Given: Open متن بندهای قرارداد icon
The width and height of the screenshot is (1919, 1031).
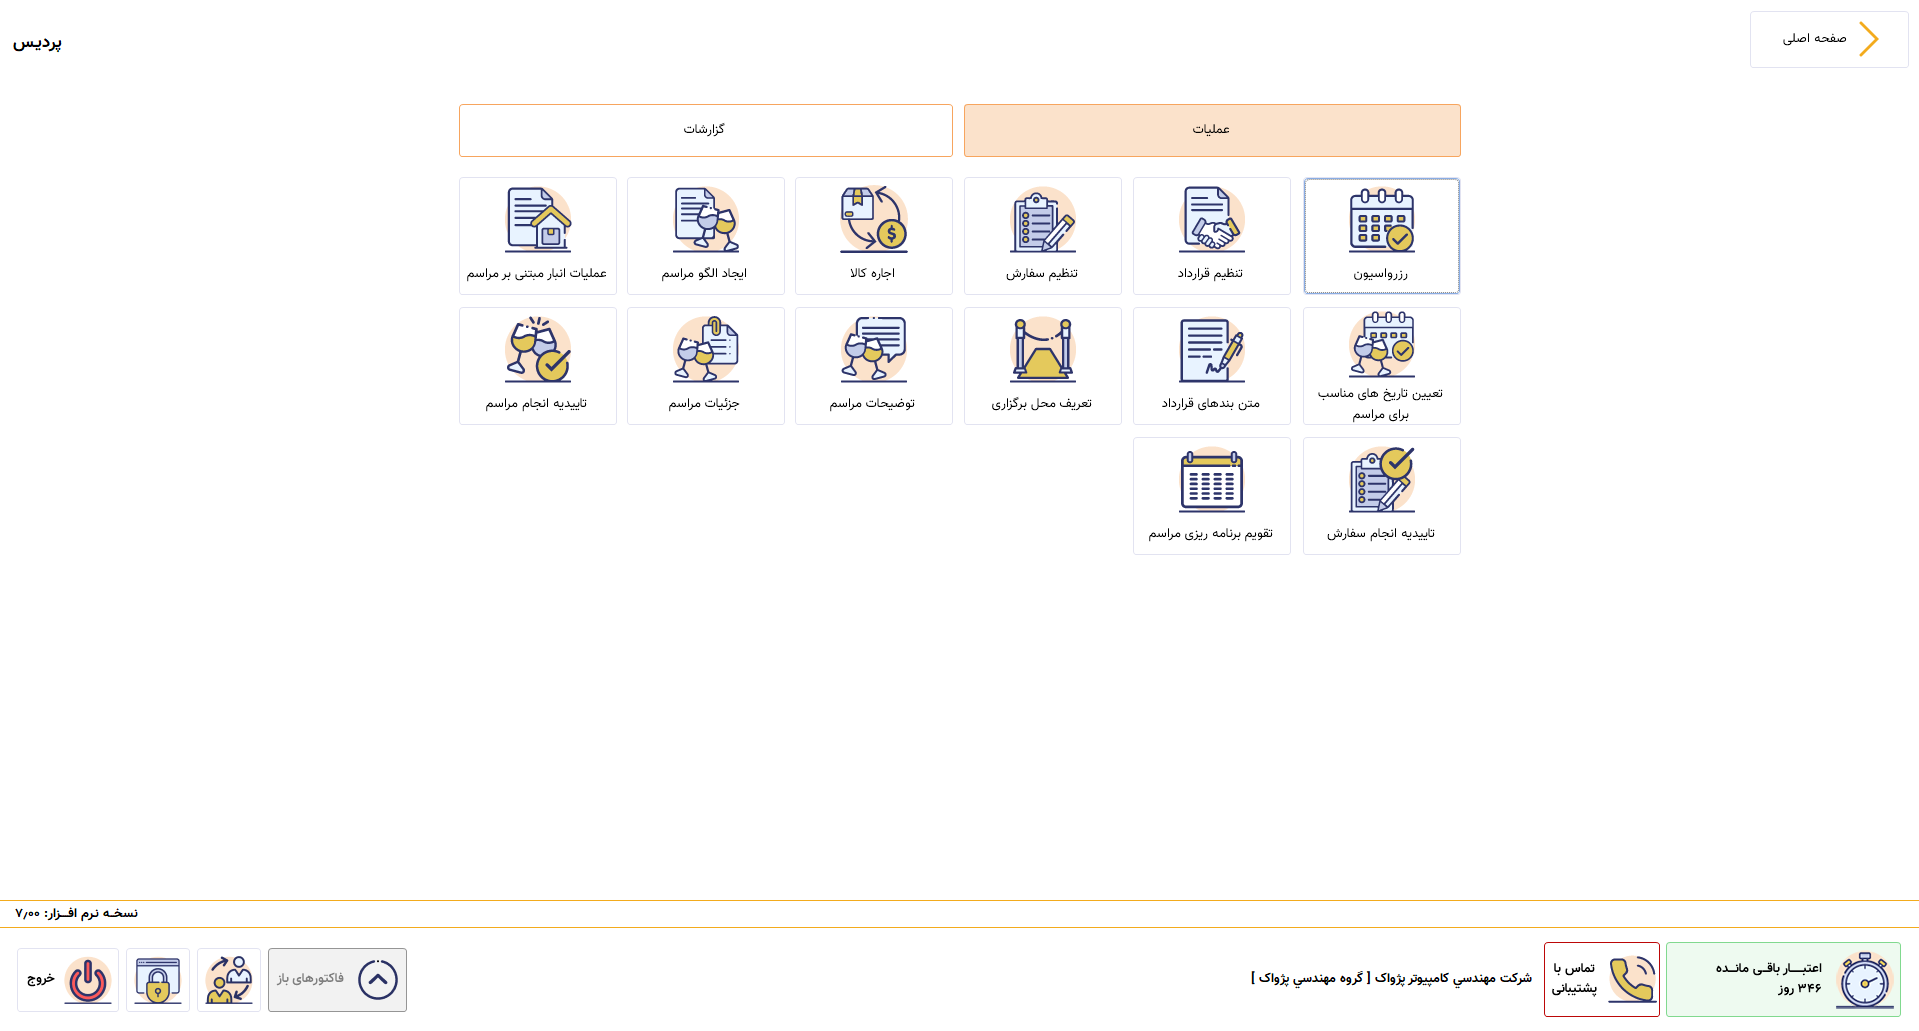Looking at the screenshot, I should click(x=1211, y=352).
